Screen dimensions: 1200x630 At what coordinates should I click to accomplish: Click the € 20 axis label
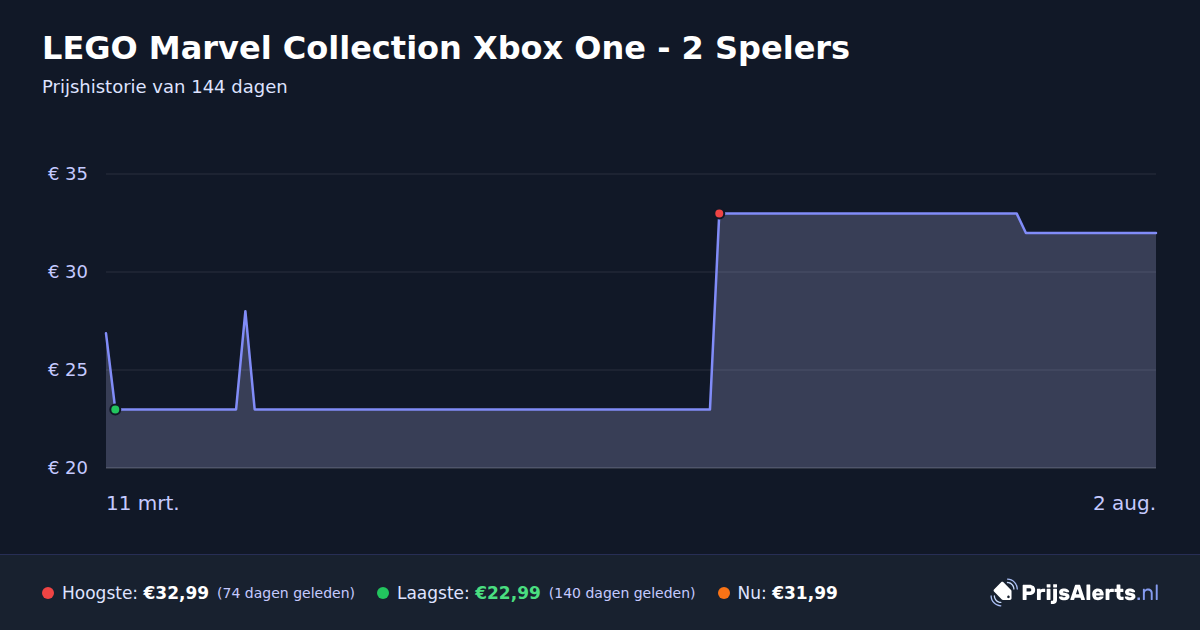(x=68, y=468)
